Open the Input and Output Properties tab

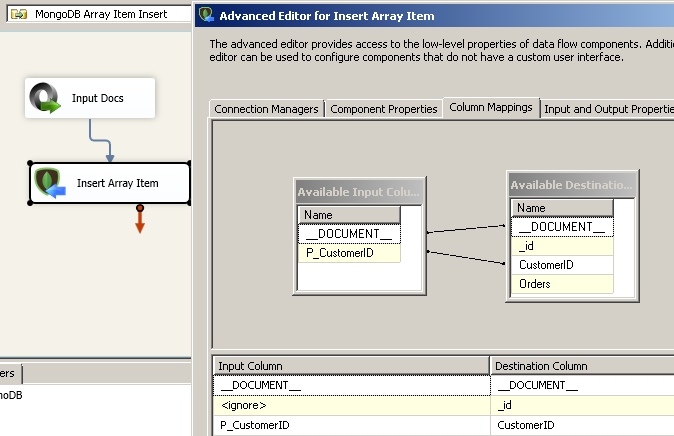tap(607, 109)
